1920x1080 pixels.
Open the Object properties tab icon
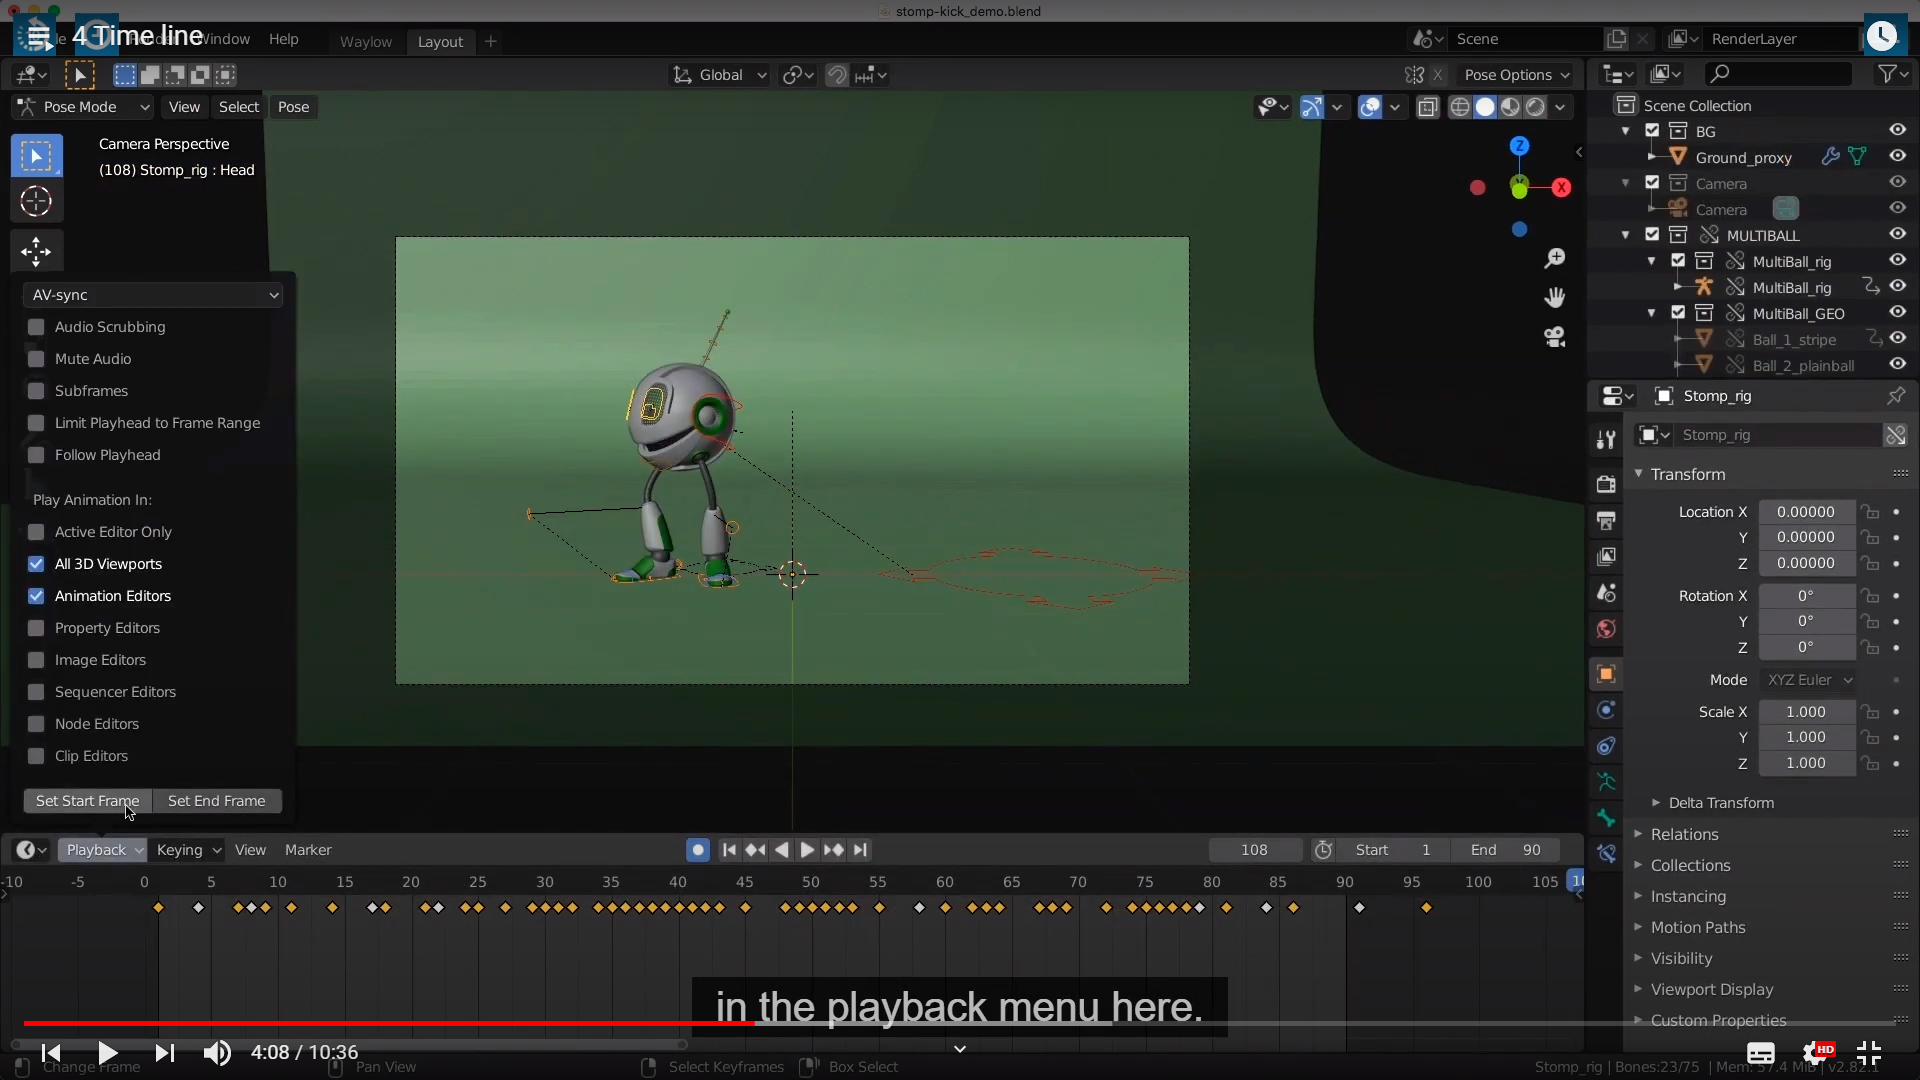(1606, 674)
